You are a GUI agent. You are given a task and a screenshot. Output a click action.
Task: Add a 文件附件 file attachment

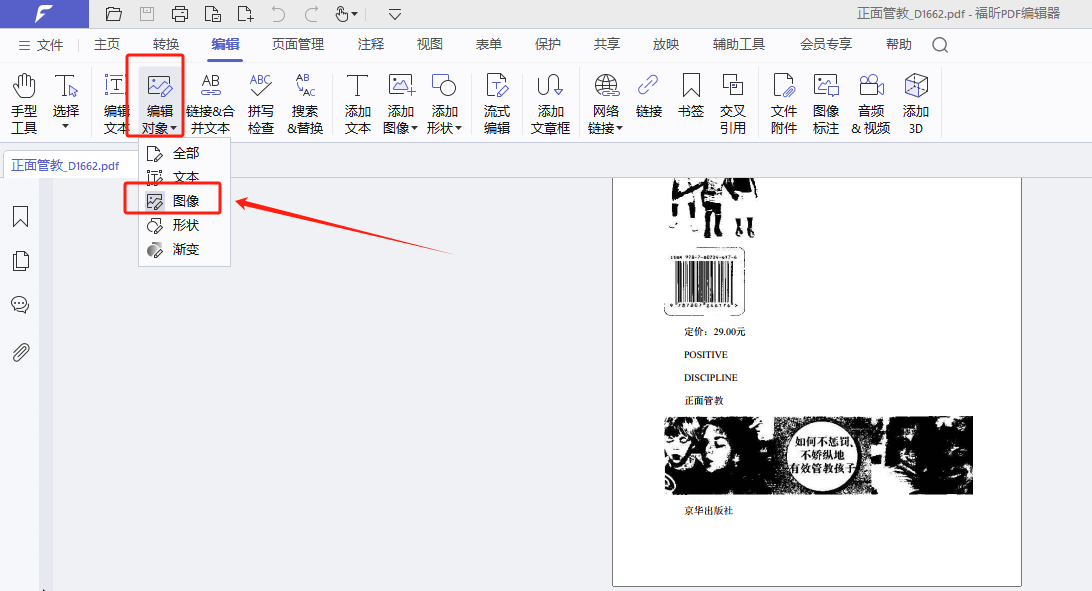click(784, 103)
